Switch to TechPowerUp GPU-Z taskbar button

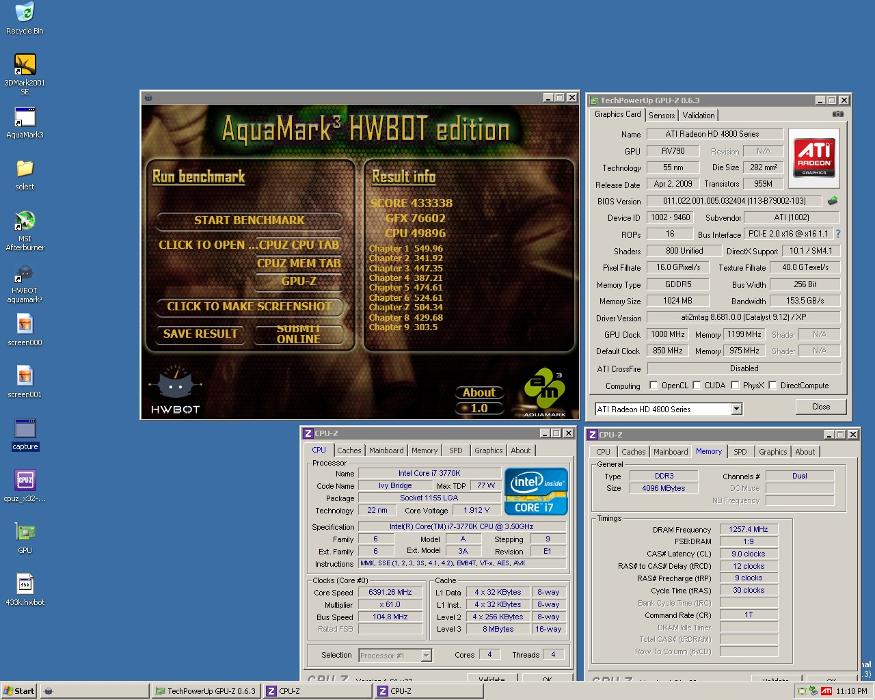point(205,691)
